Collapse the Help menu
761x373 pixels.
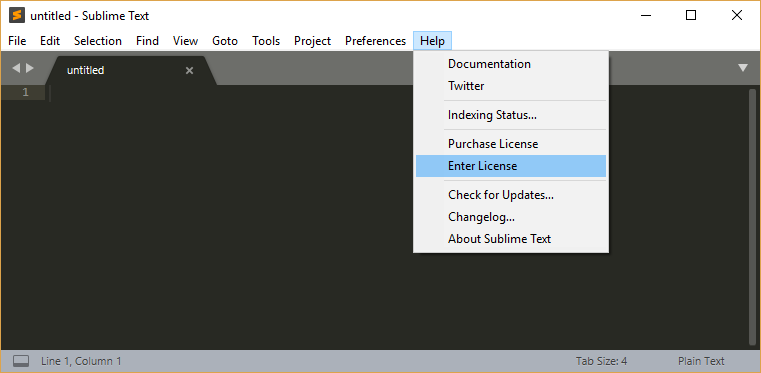coord(432,41)
